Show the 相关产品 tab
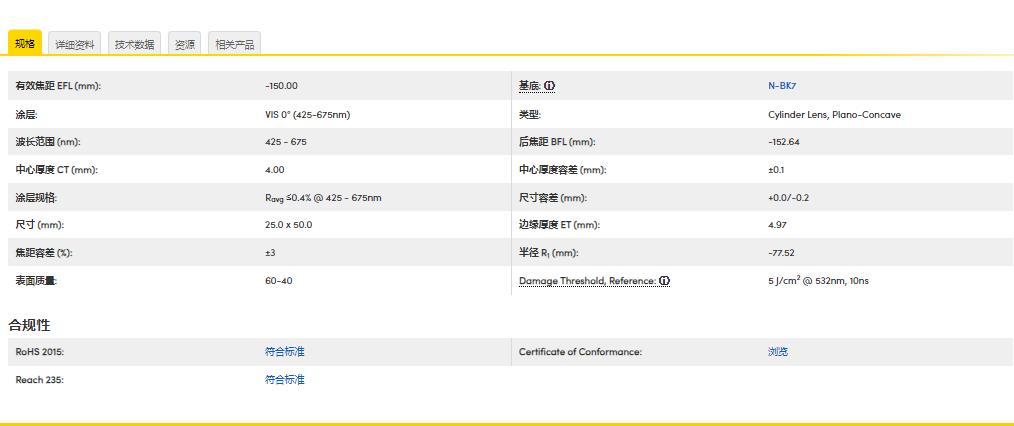 [x=234, y=44]
